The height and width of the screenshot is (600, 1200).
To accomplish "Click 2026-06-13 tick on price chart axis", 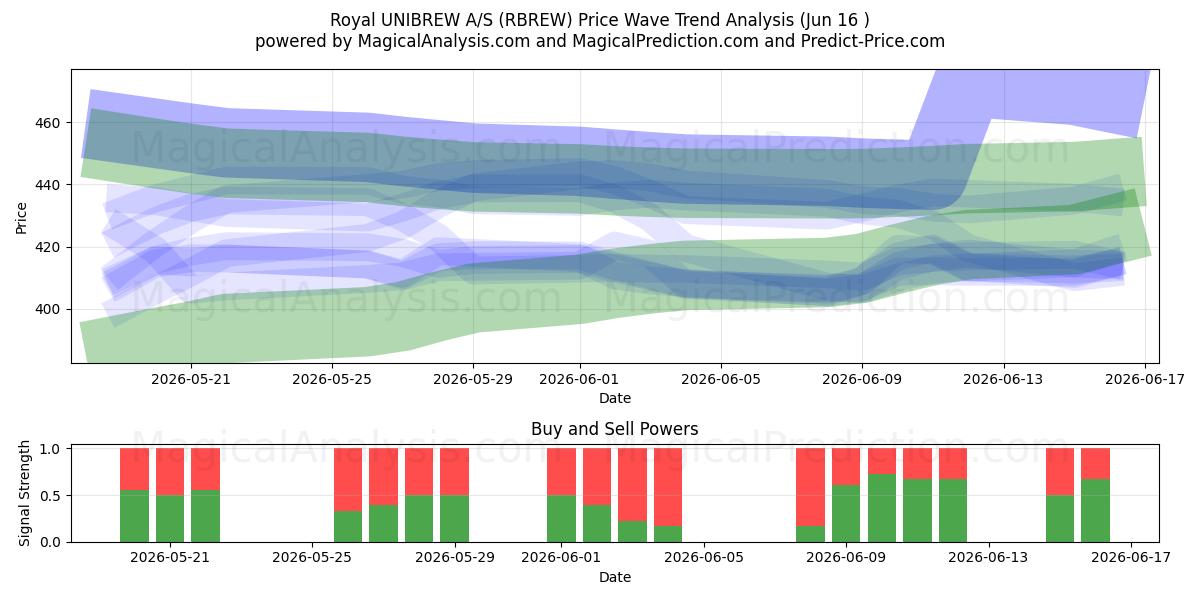I will click(1004, 379).
